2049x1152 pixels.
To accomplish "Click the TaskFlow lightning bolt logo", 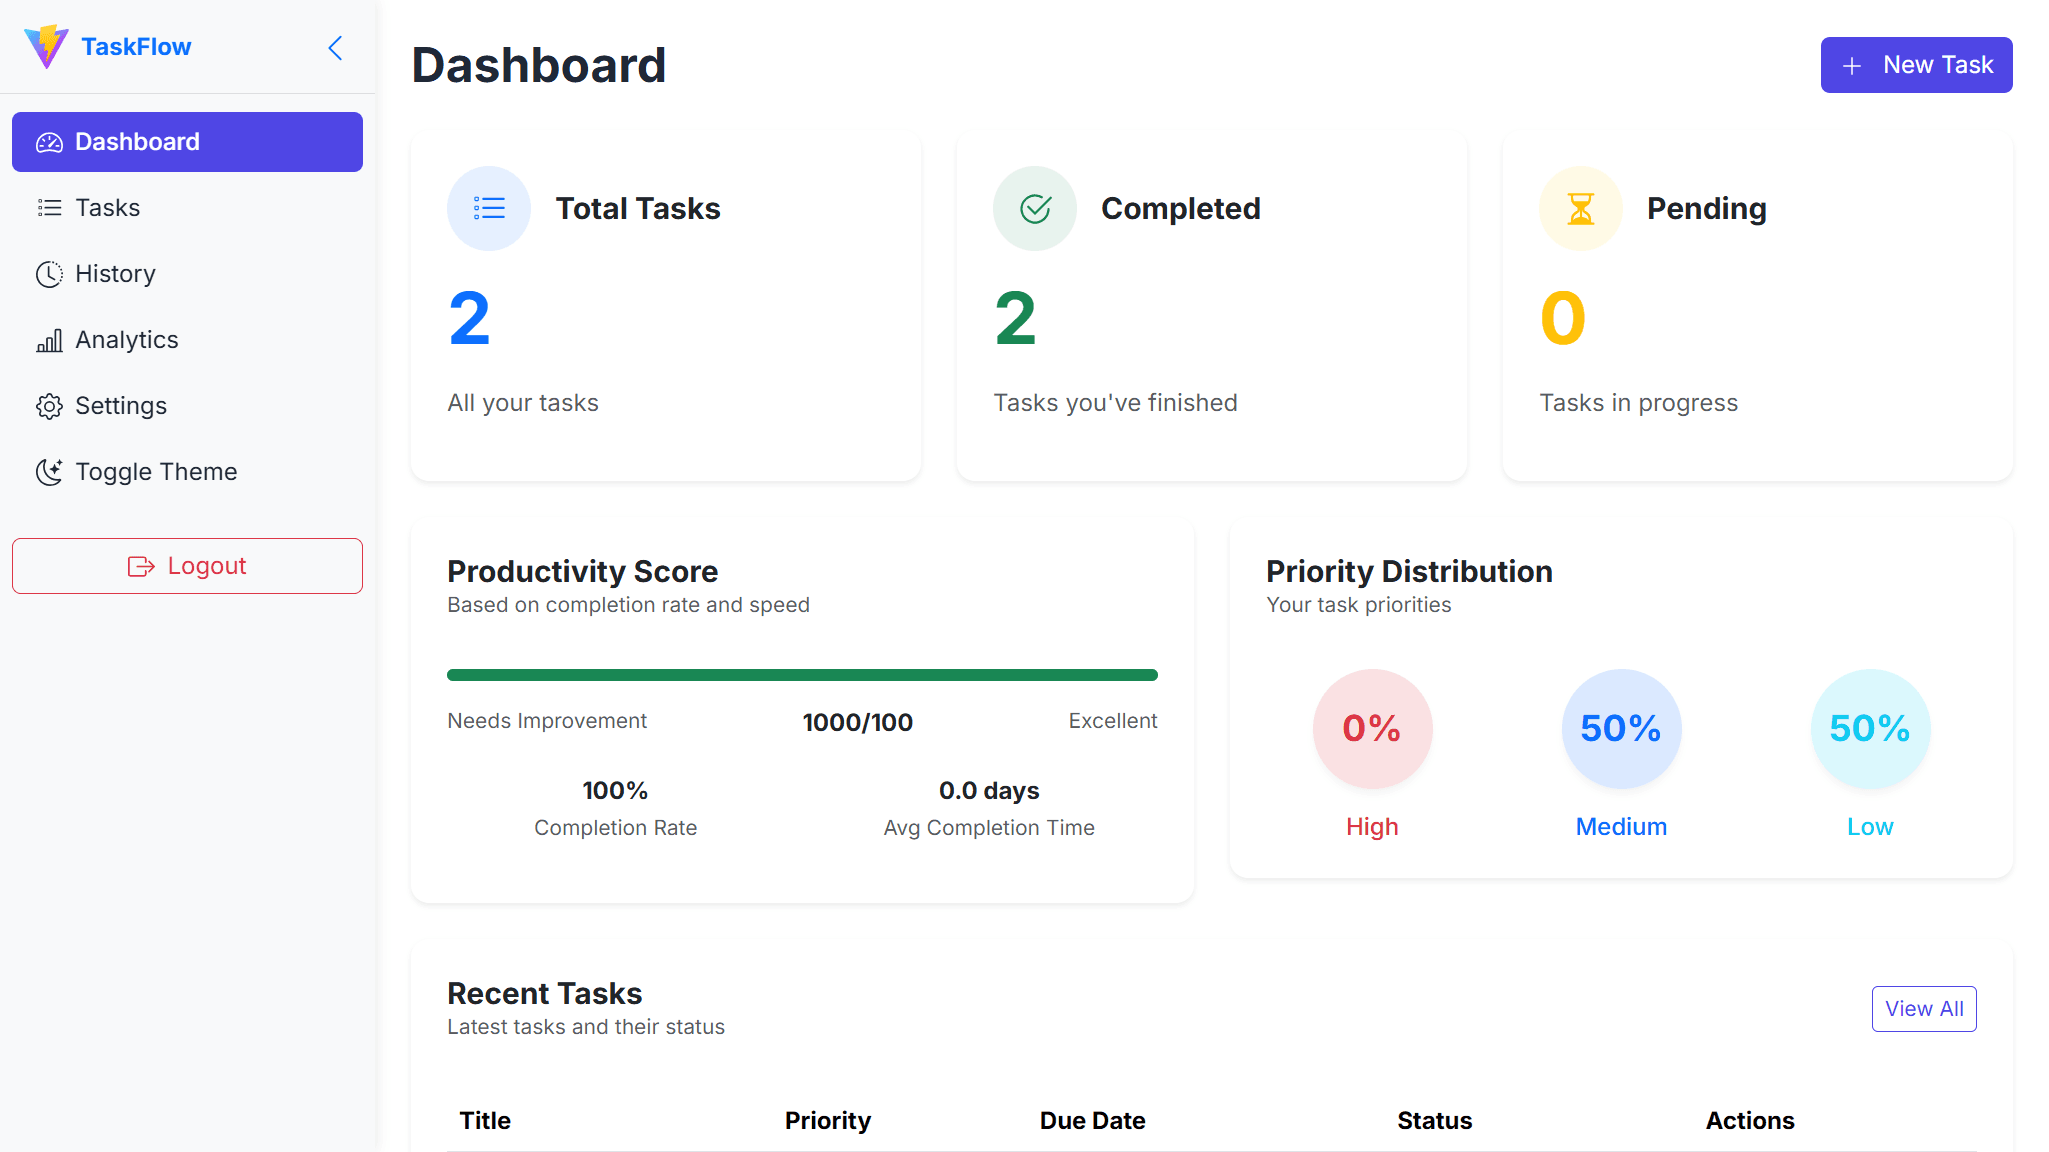I will [x=47, y=46].
